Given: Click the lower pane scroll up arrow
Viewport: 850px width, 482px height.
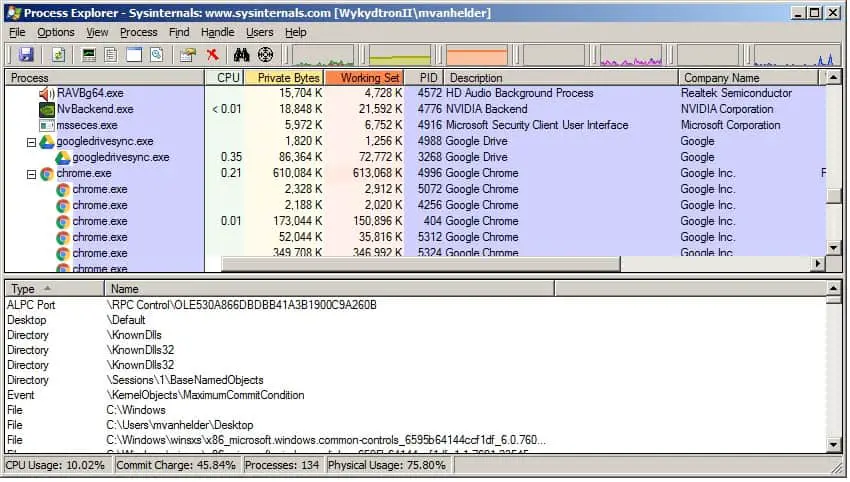Looking at the screenshot, I should point(833,288).
